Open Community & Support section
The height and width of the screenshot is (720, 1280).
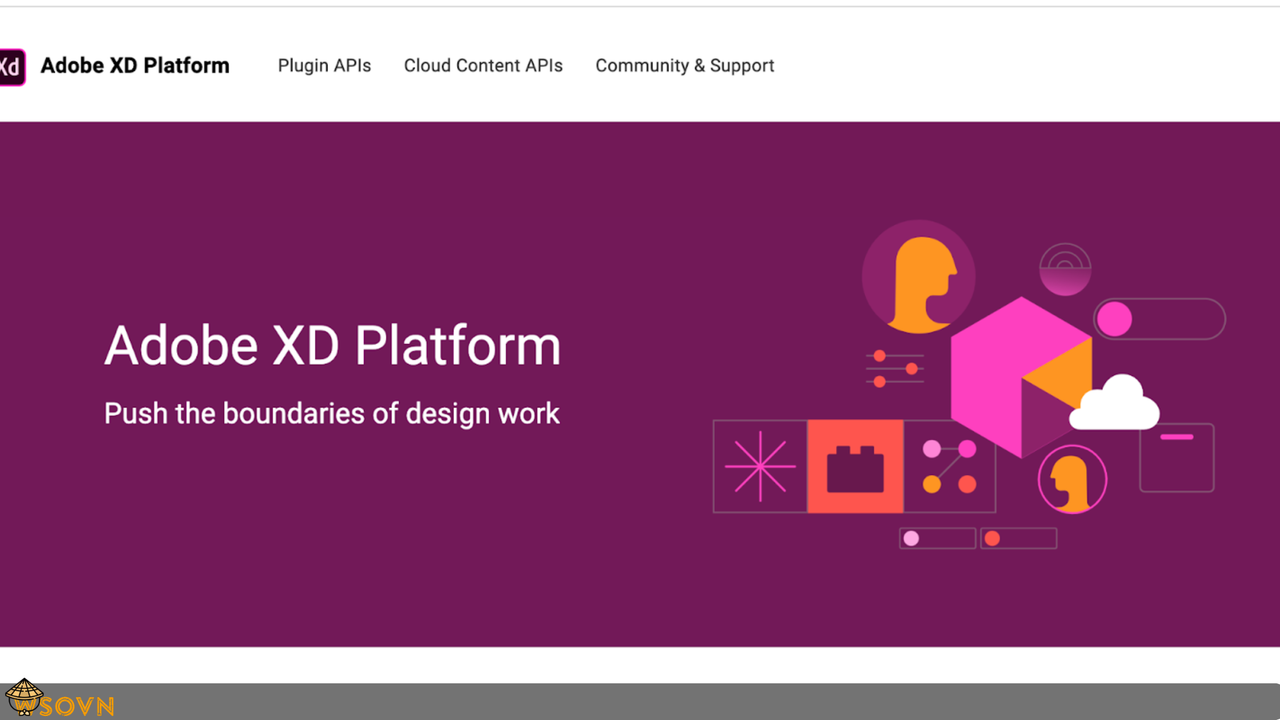click(685, 66)
